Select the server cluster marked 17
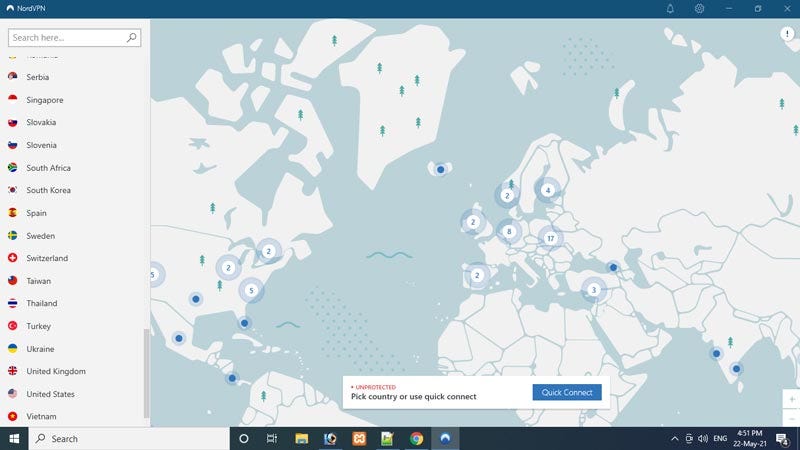Viewport: 800px width, 450px height. pos(551,238)
